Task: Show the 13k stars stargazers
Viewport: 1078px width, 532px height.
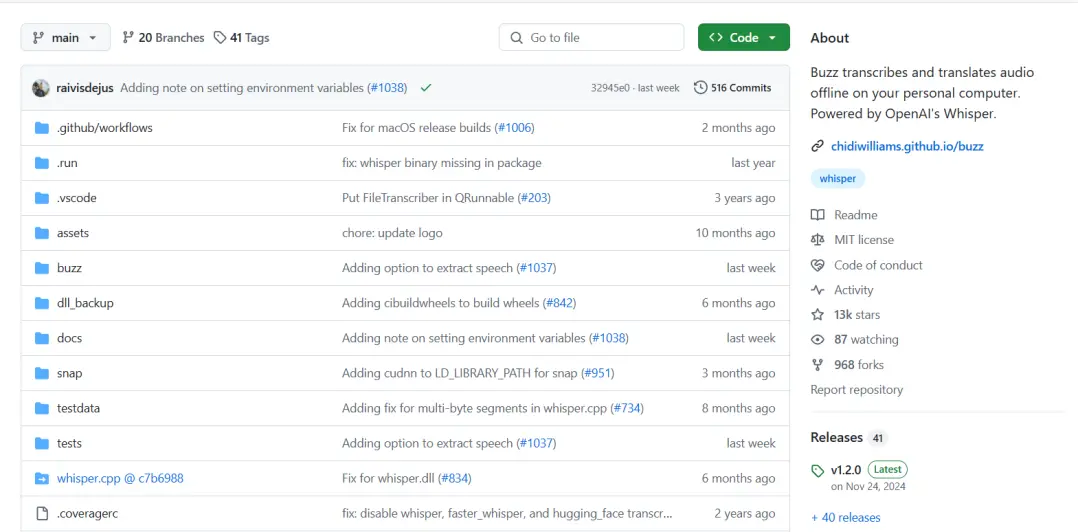Action: (856, 315)
